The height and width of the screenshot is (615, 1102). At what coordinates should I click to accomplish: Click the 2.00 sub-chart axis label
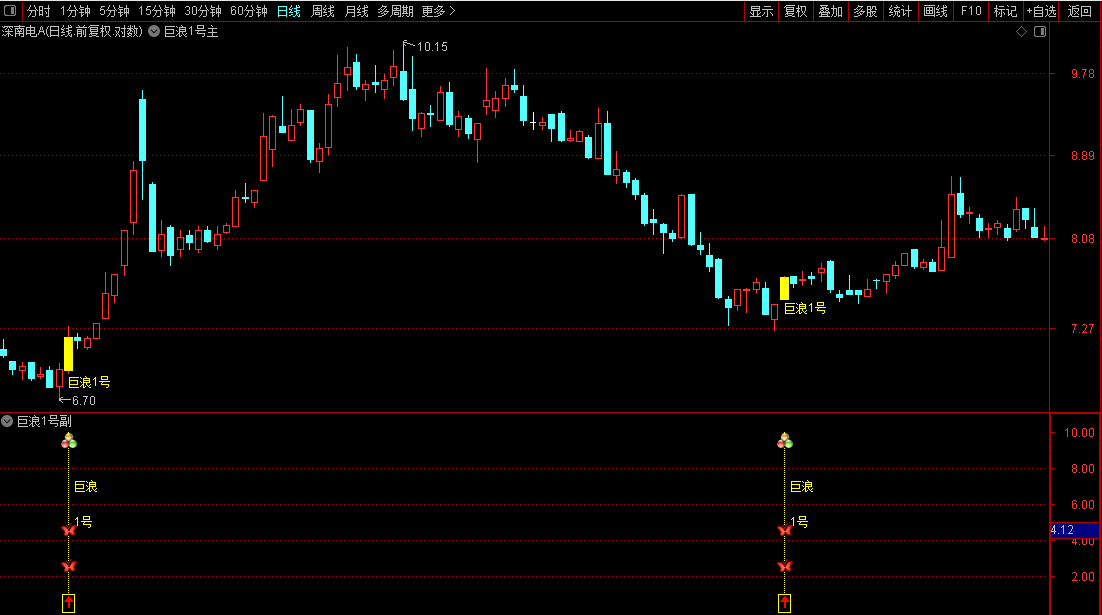tap(1082, 577)
